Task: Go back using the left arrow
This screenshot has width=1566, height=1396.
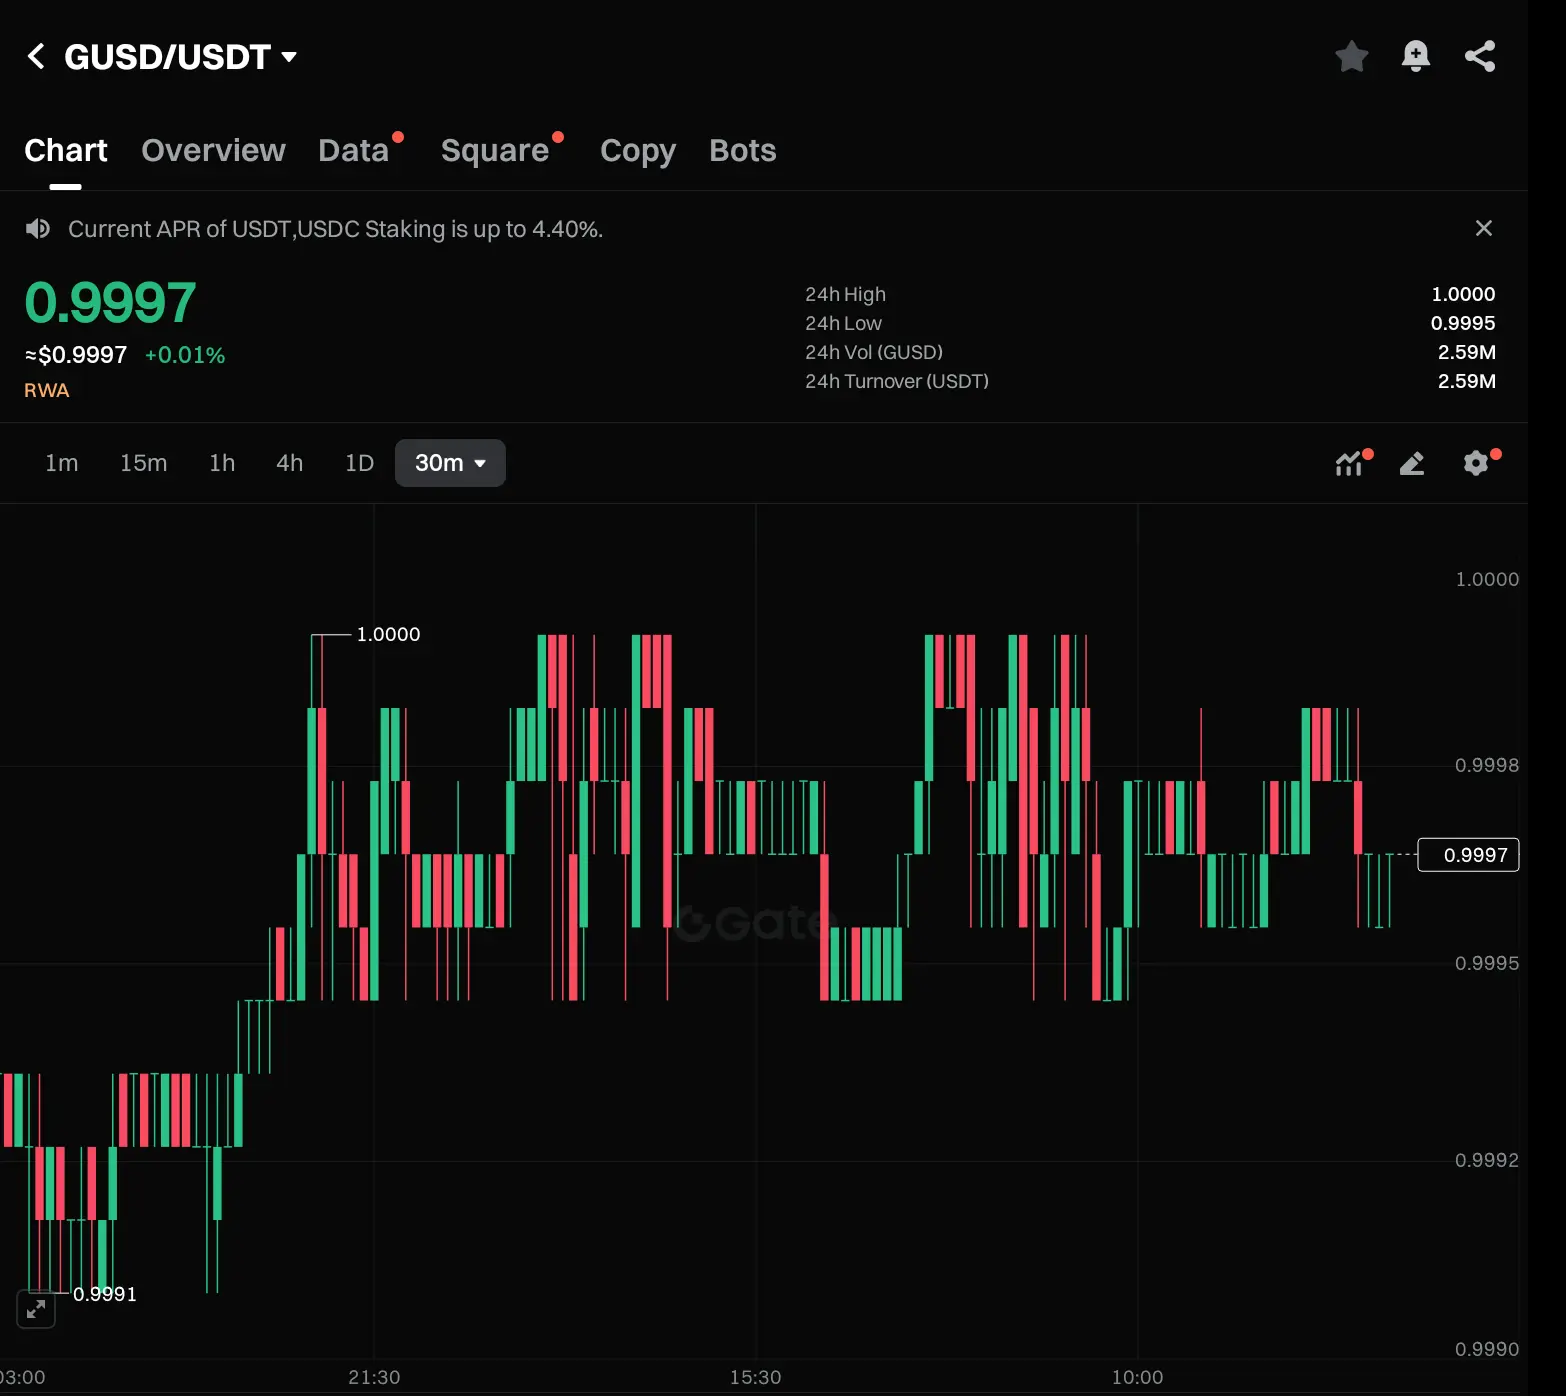Action: coord(36,56)
